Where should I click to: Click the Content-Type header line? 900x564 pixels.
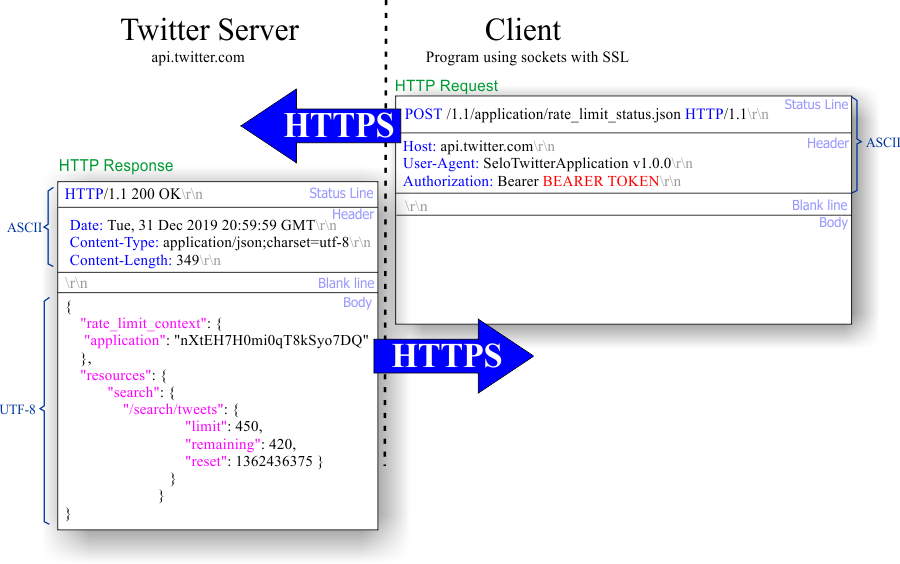click(x=220, y=243)
